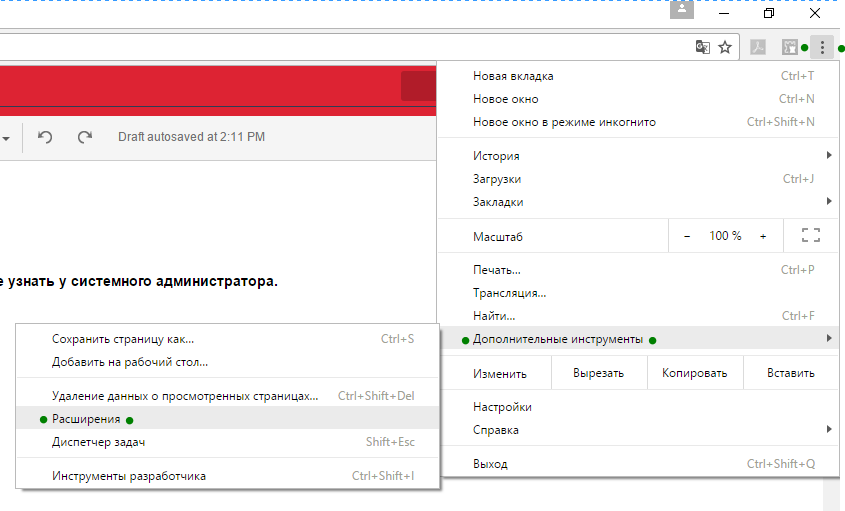The height and width of the screenshot is (511, 845).
Task: Choose Добавить на рабочий стол...
Action: click(227, 362)
